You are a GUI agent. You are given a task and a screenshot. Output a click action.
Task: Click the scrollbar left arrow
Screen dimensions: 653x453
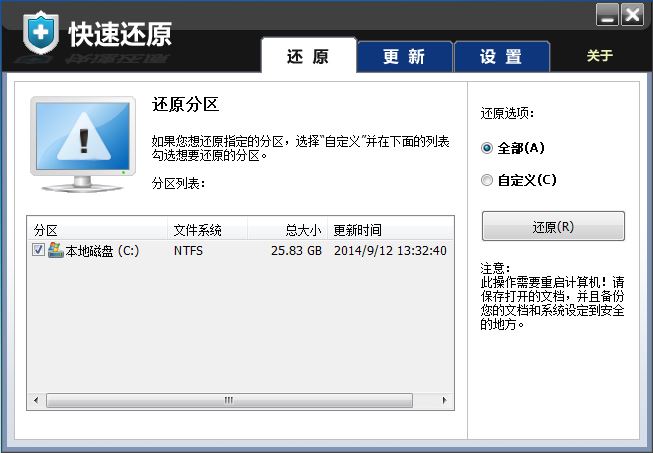[x=36, y=401]
